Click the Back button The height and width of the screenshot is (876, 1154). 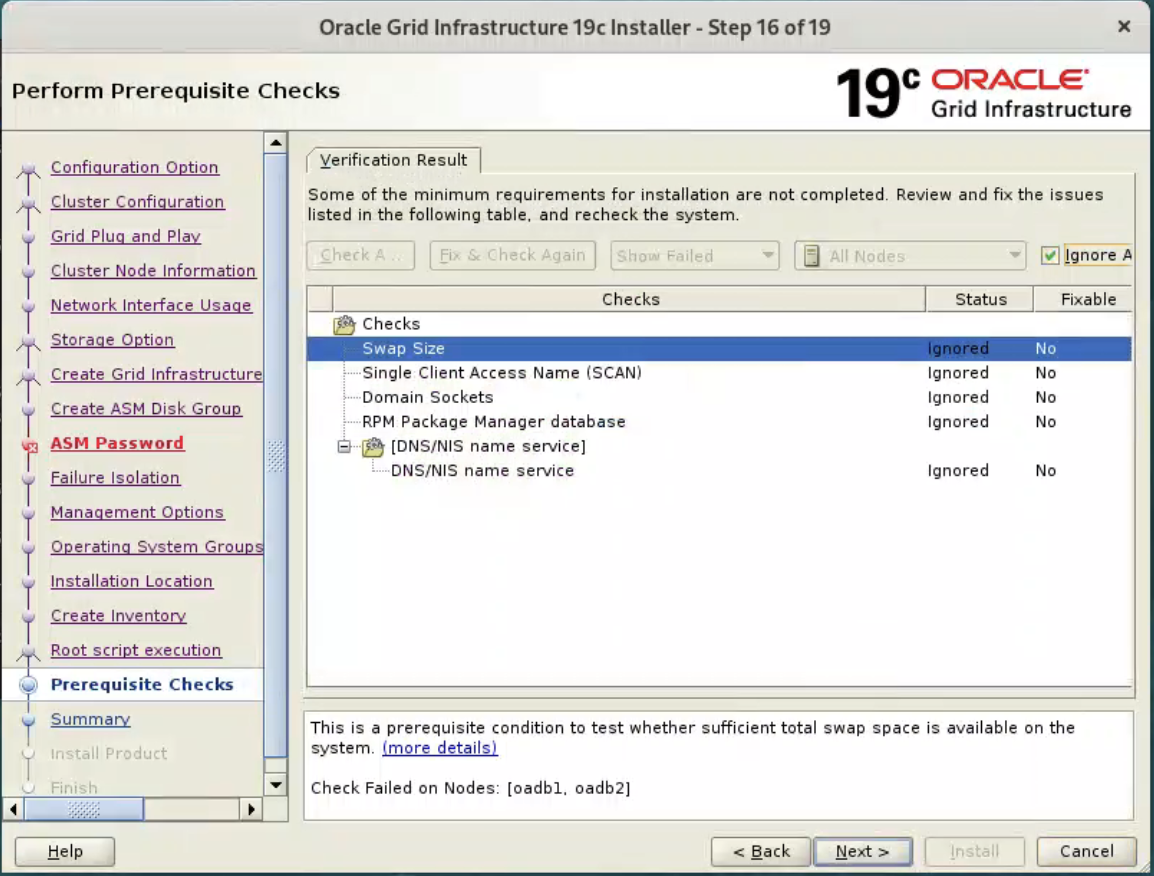[x=760, y=851]
